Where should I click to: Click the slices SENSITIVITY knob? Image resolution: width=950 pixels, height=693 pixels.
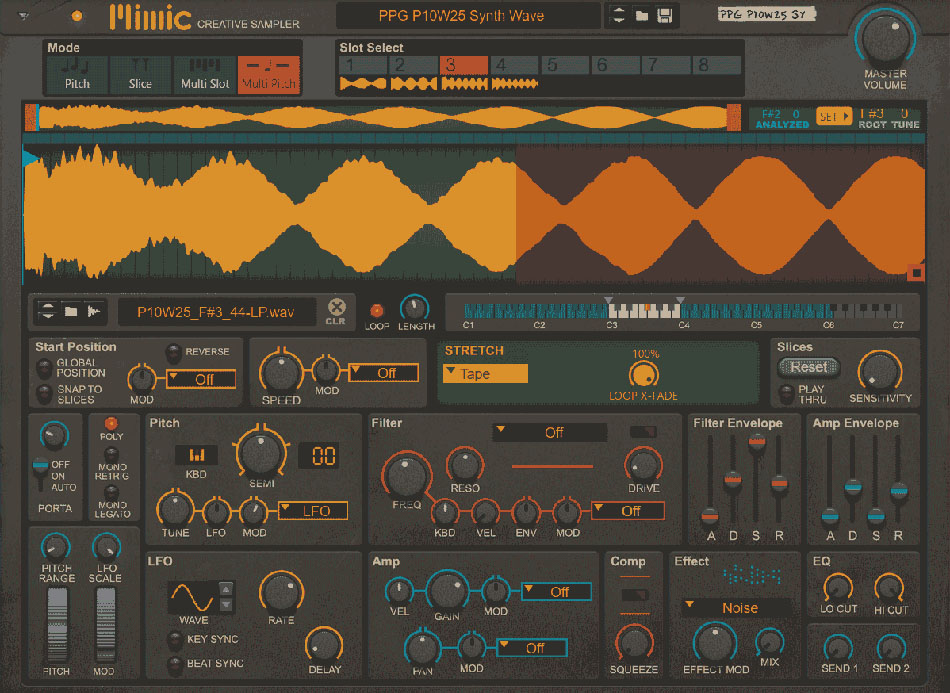point(880,371)
